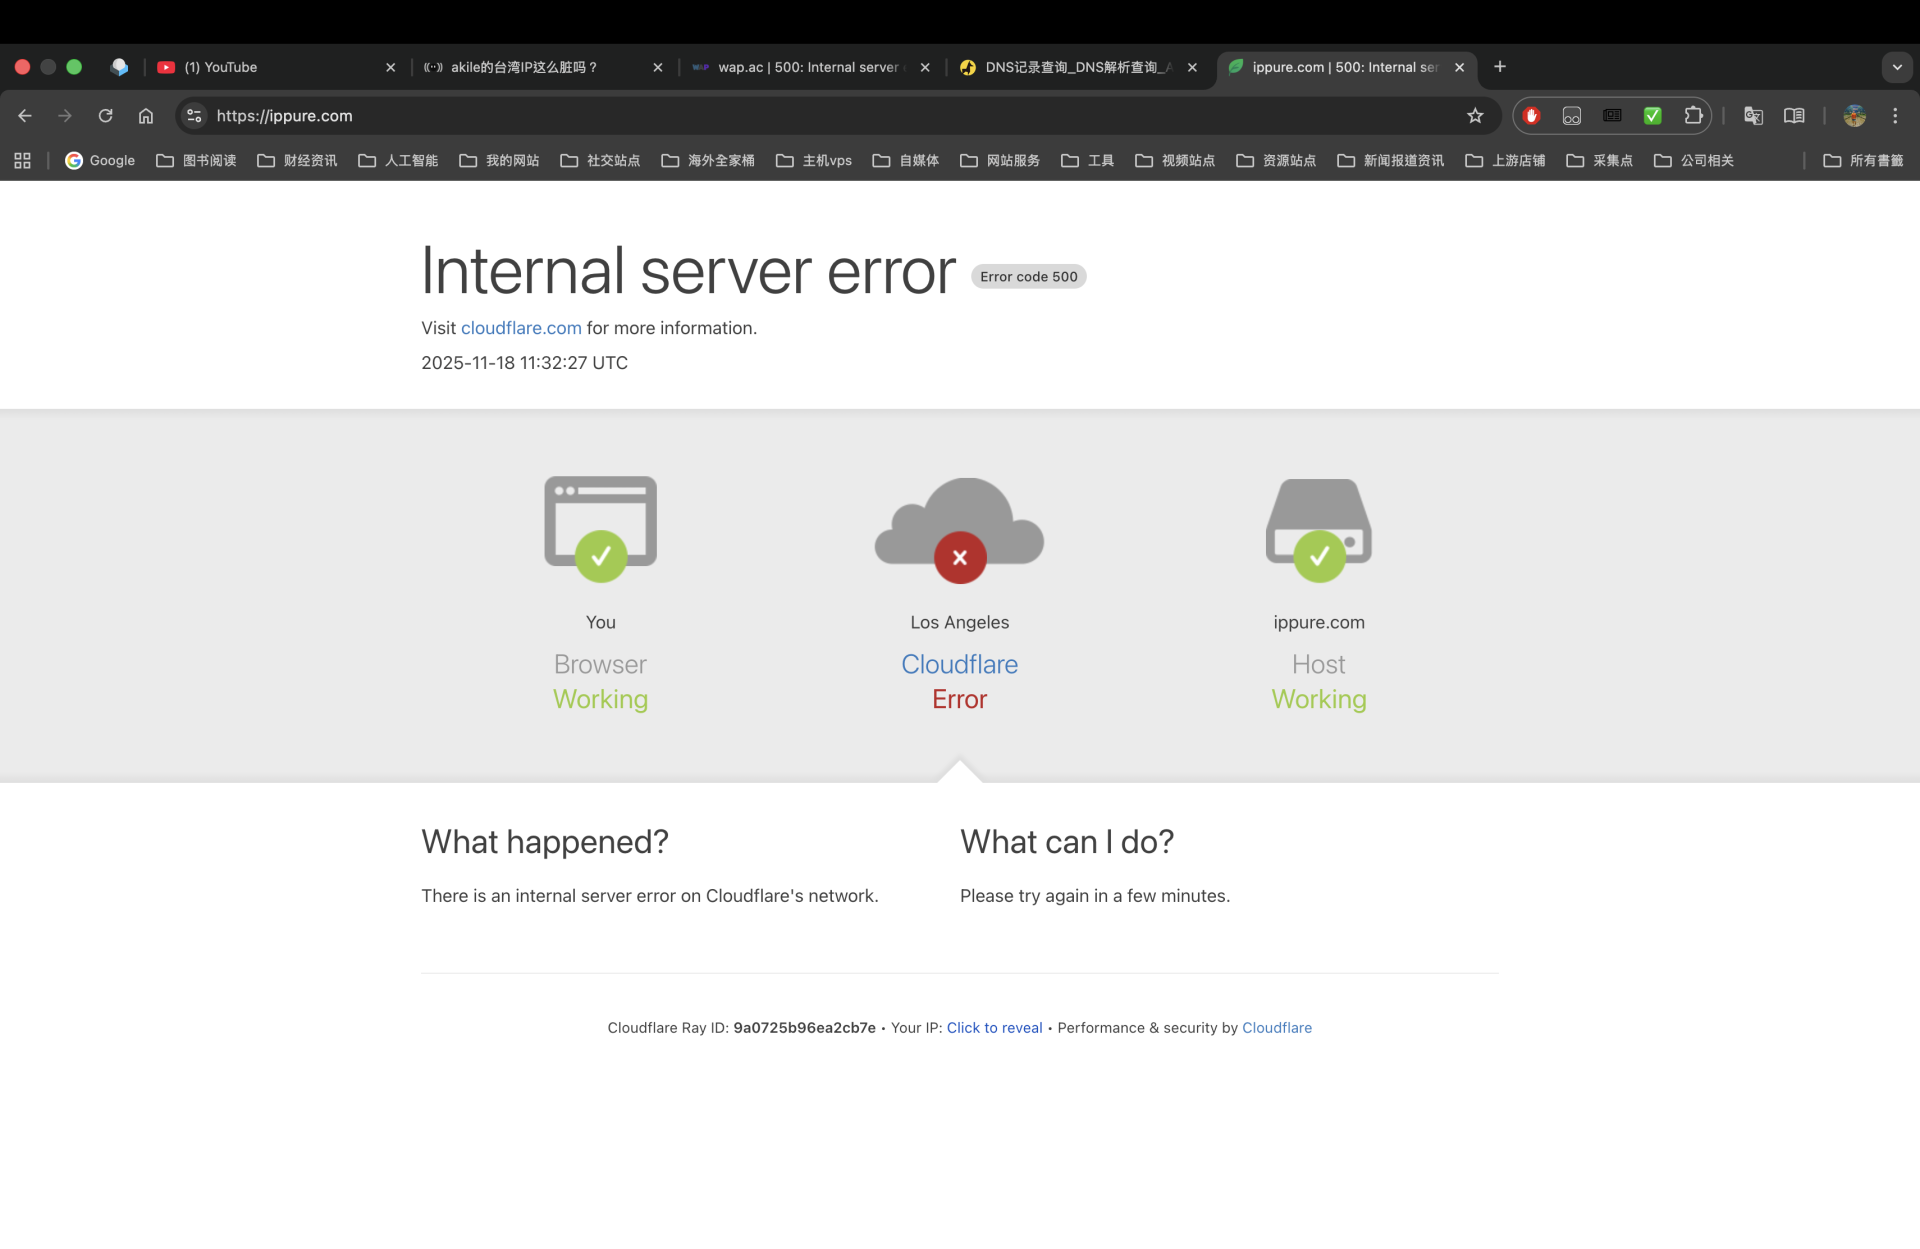Click the Ray ID 9a0725b96ea2cb7e text

(x=804, y=1028)
